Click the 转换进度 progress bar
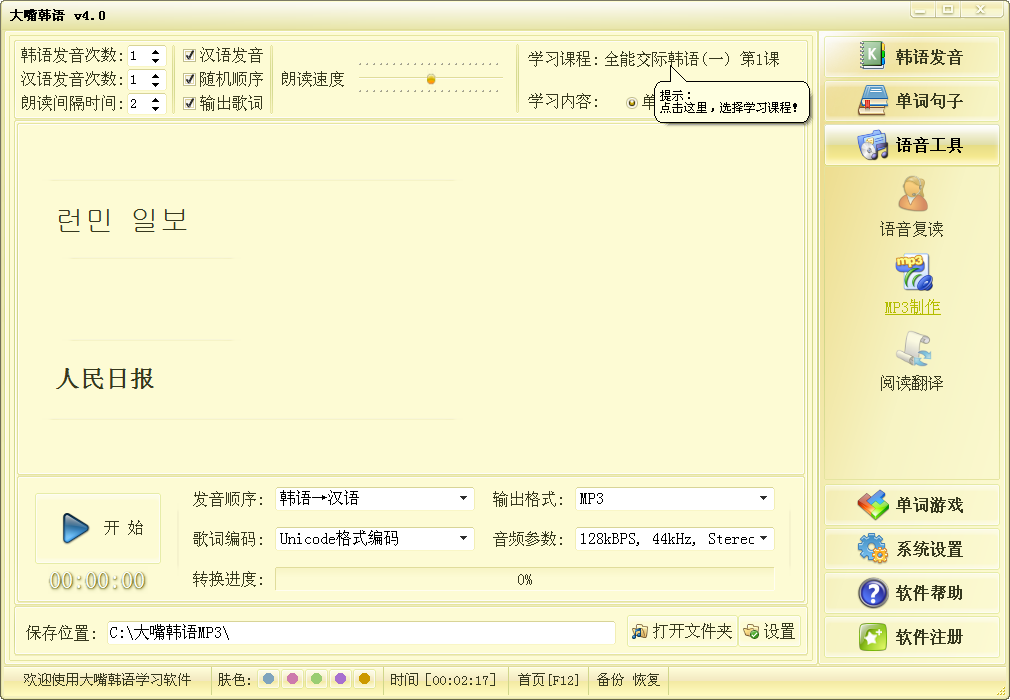 (524, 580)
